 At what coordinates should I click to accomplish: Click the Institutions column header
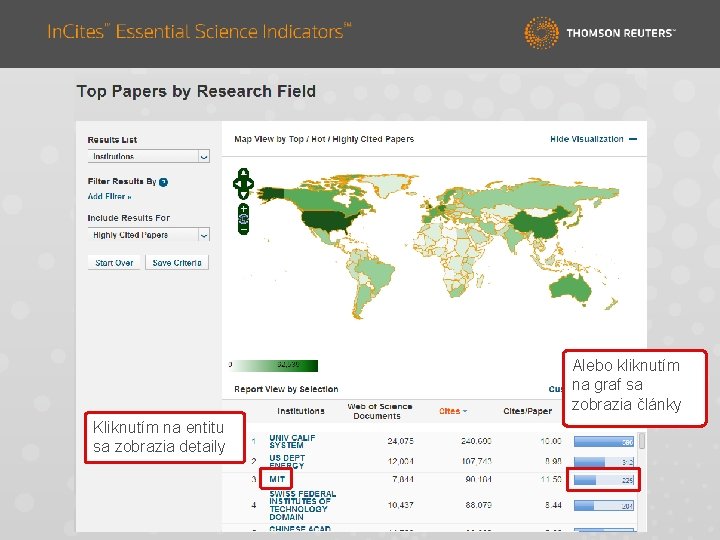click(301, 411)
